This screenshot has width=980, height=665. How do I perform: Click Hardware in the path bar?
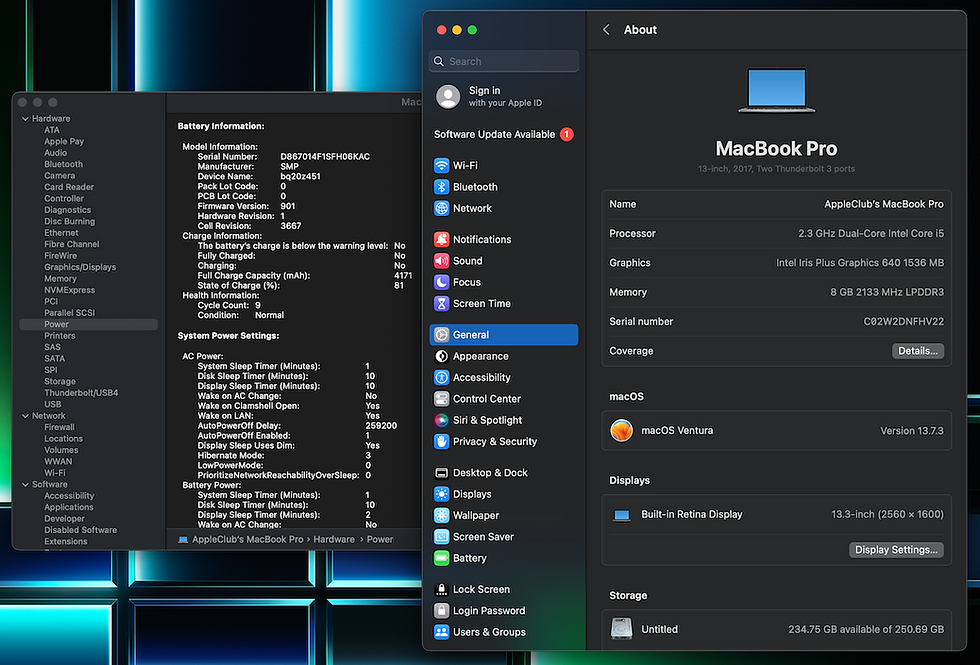tap(334, 539)
